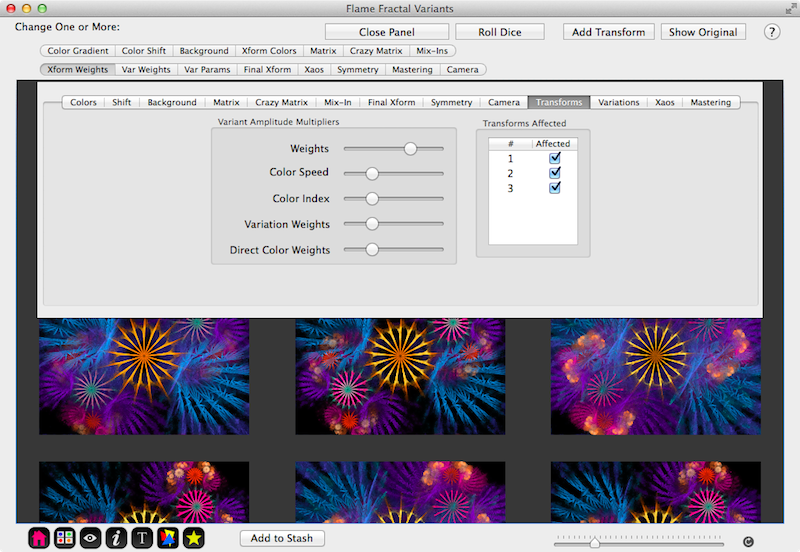800x552 pixels.
Task: Toggle the Final Xform segment in second row
Action: click(x=267, y=69)
